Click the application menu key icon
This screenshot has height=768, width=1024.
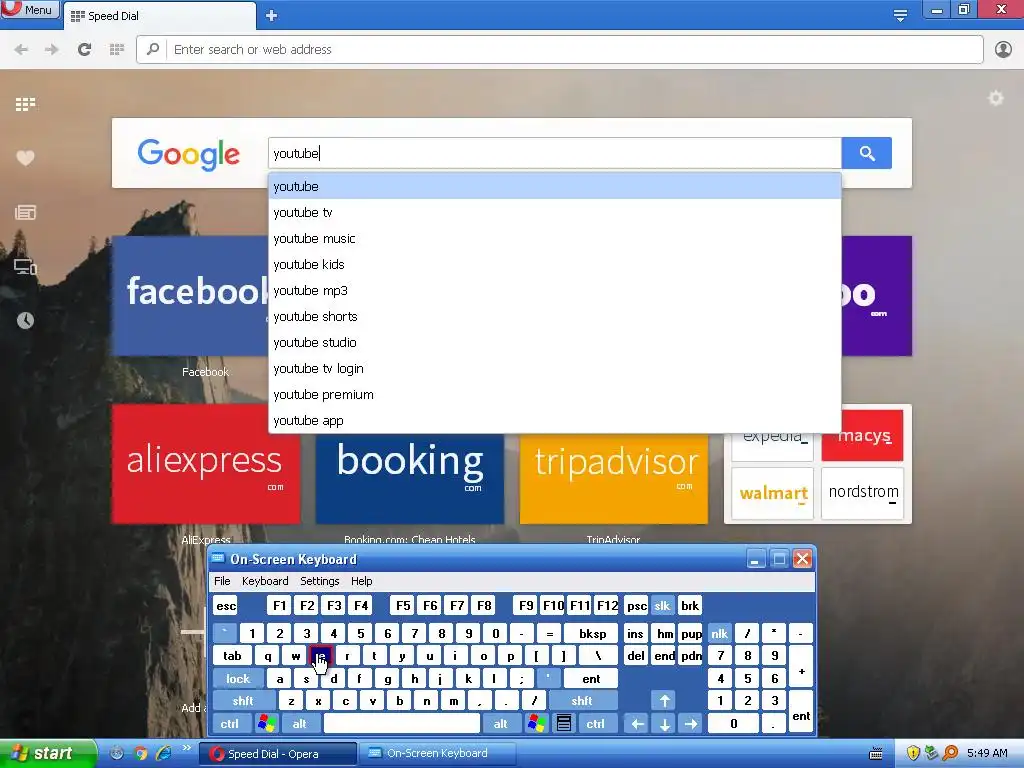(x=564, y=724)
